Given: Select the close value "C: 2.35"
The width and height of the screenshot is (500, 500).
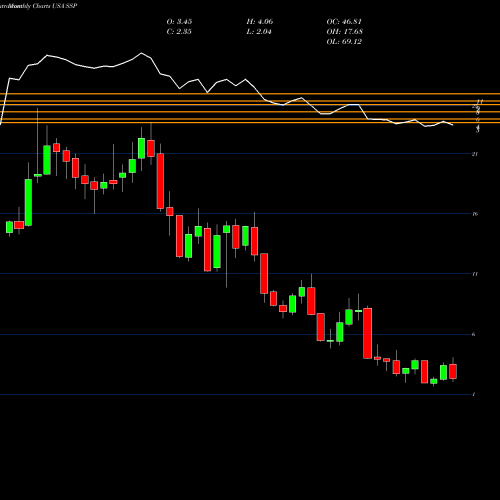Looking at the screenshot, I should pos(179,32).
